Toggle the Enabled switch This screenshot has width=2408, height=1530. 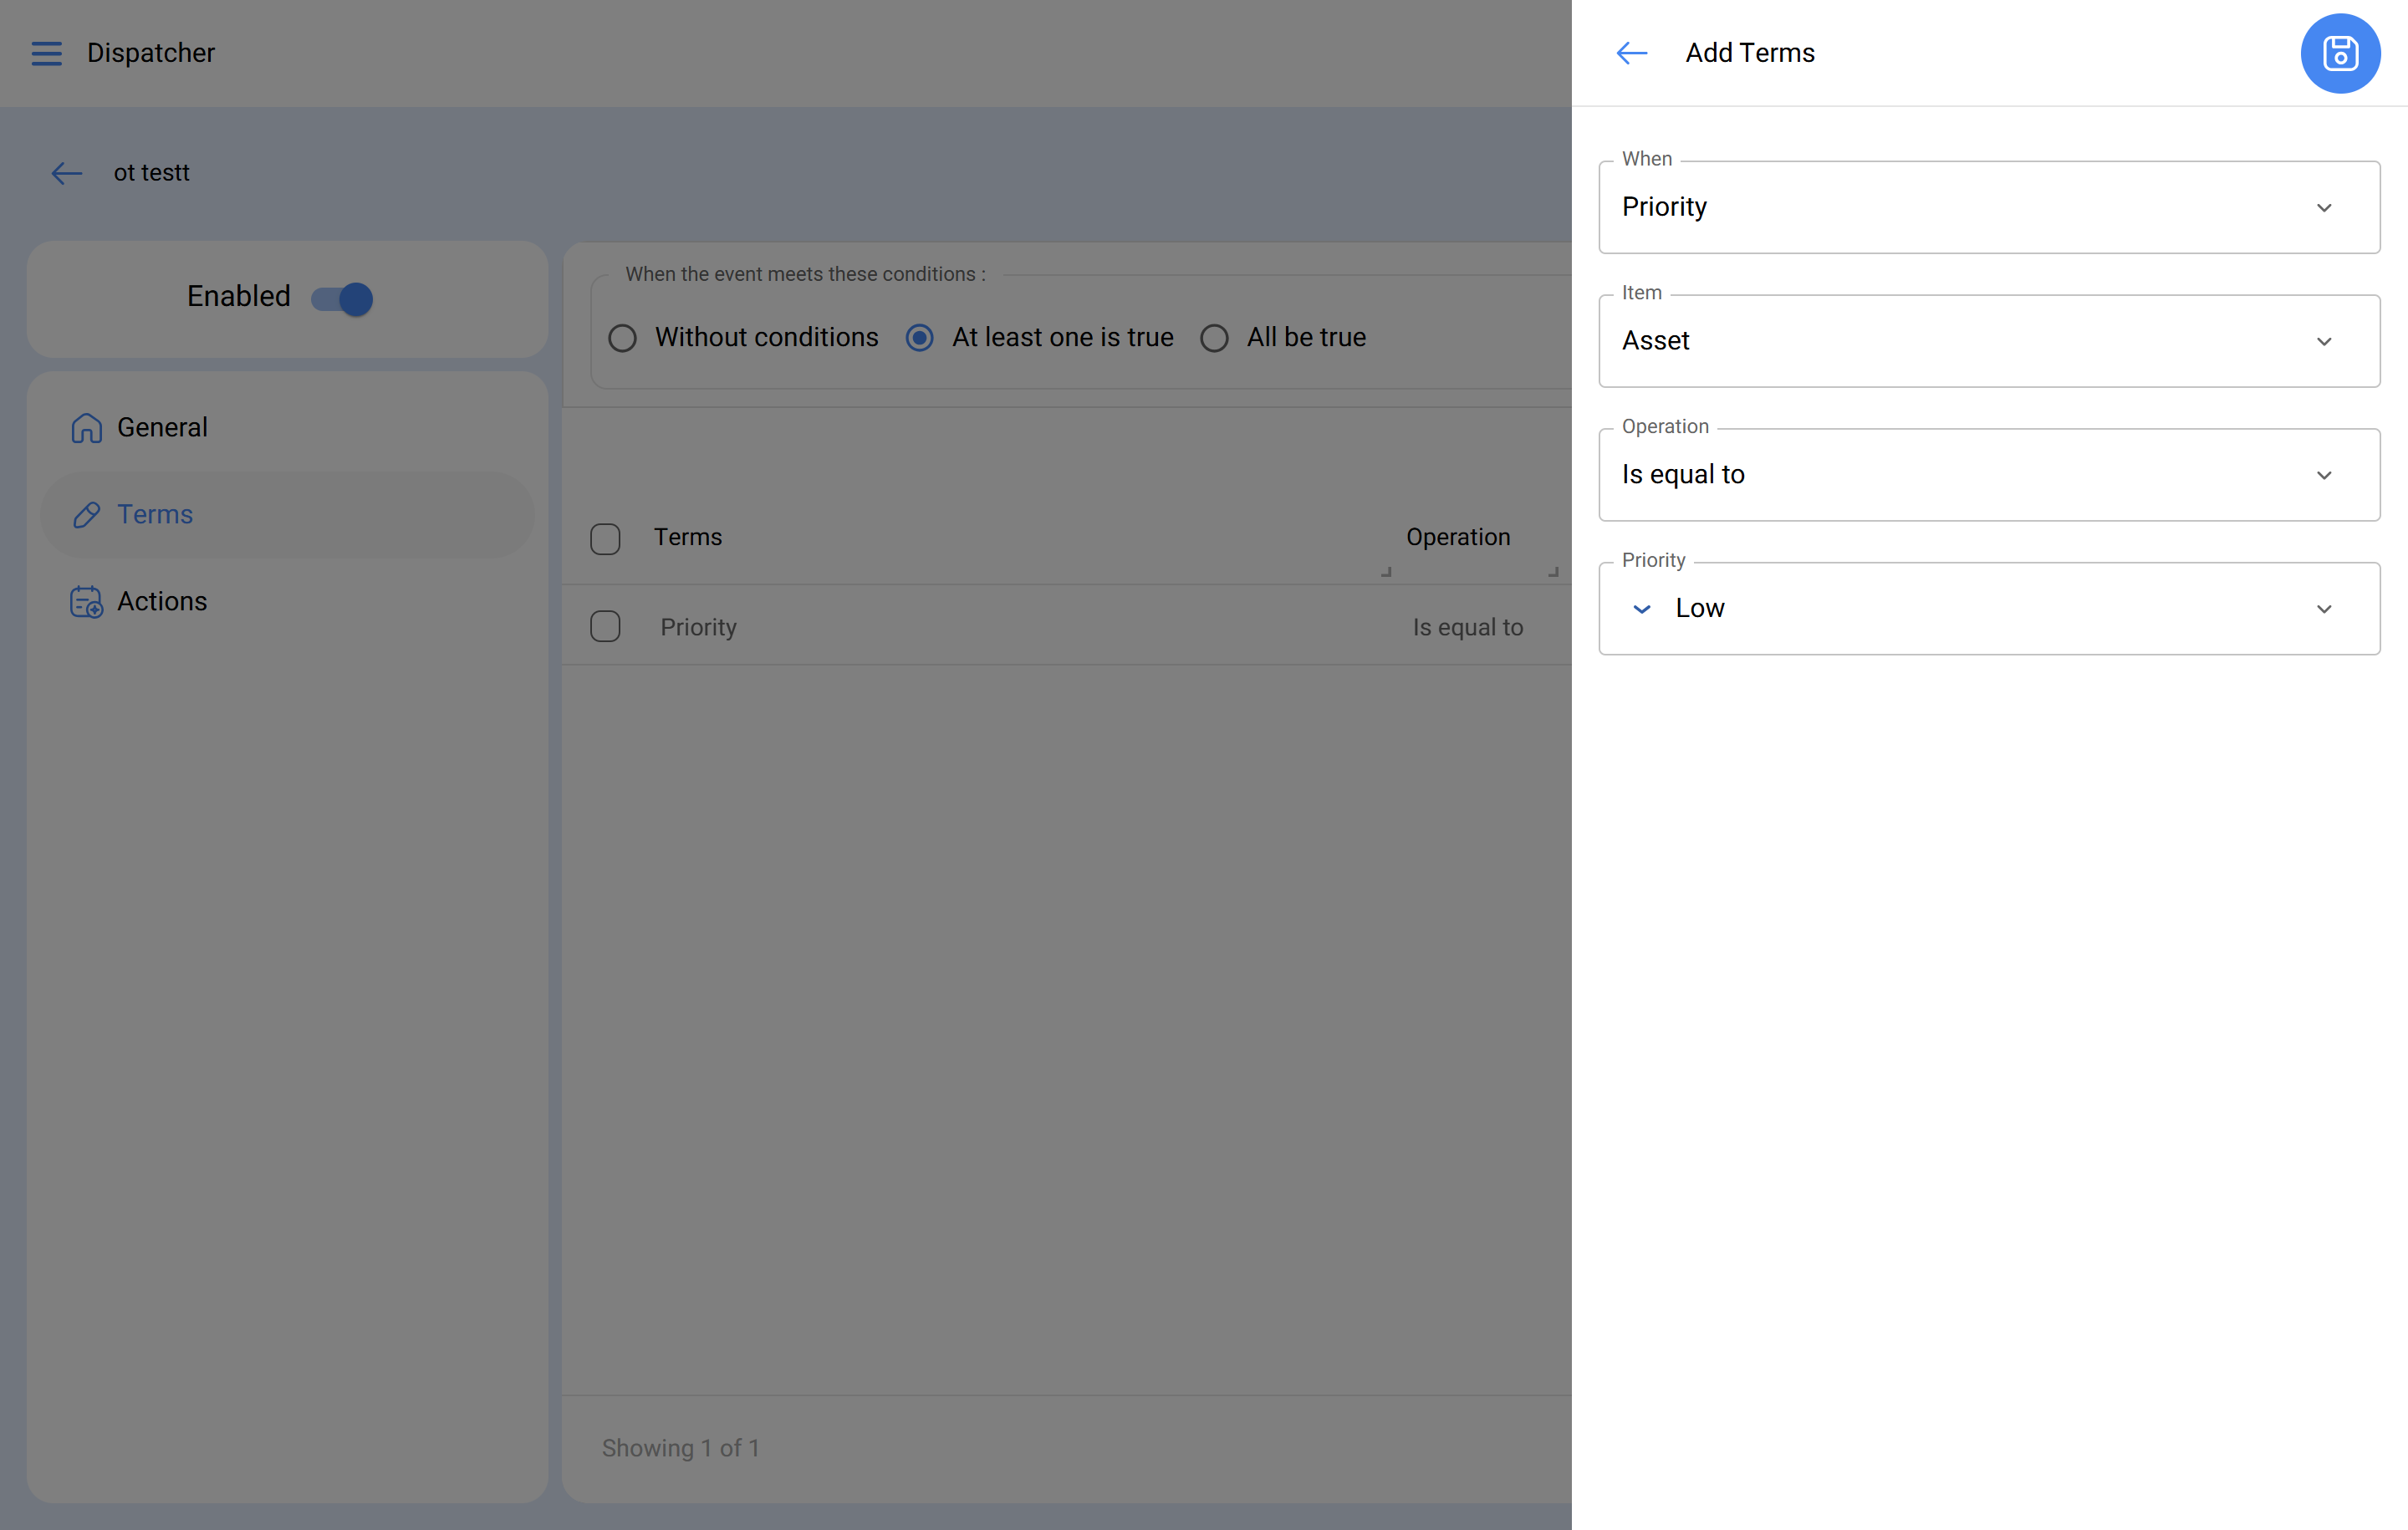click(342, 298)
